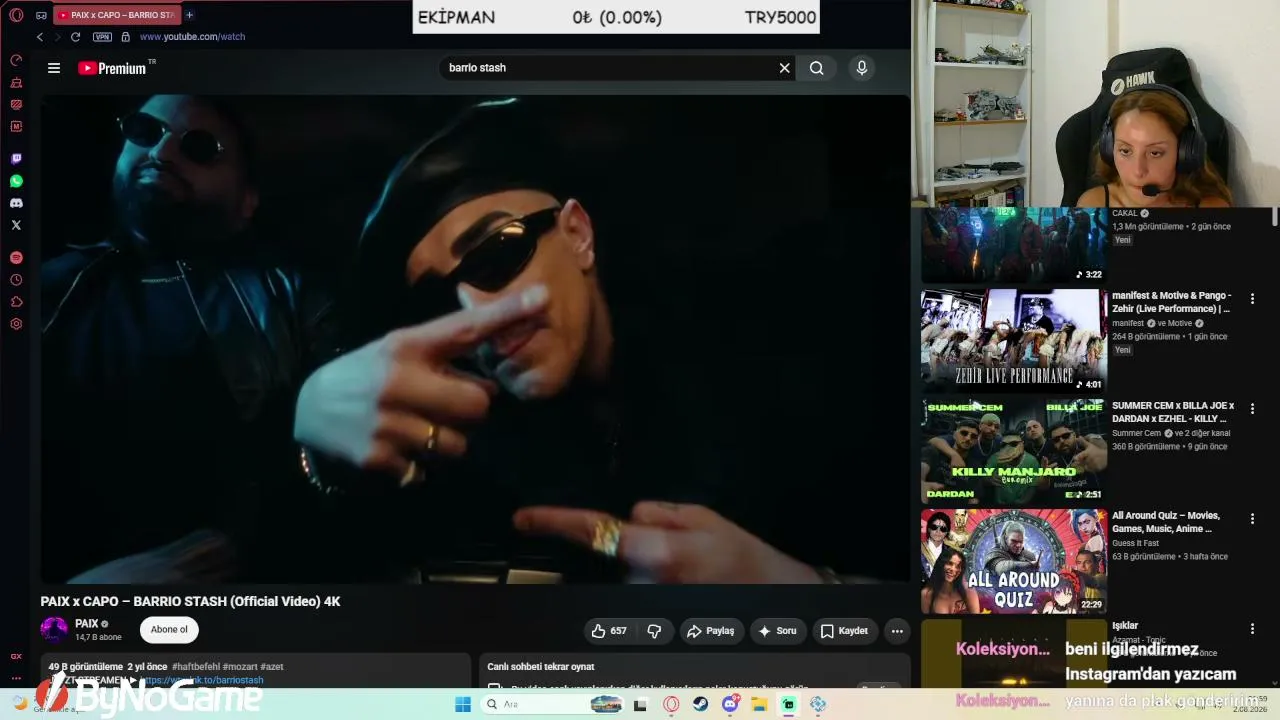
Task: Toggle the VPN badge in address bar
Action: (102, 37)
